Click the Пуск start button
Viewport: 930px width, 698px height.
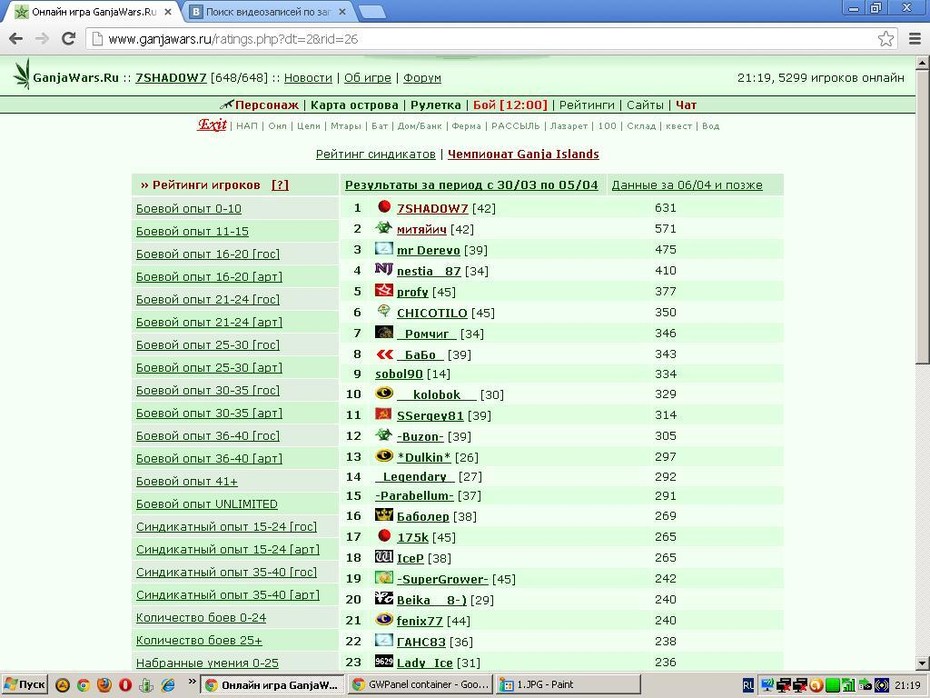(x=24, y=684)
